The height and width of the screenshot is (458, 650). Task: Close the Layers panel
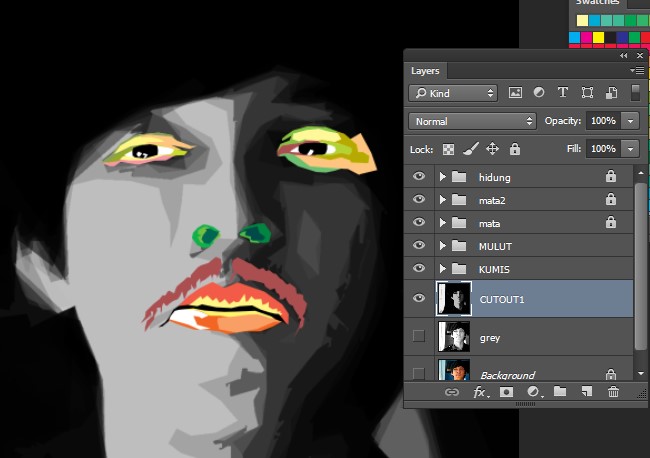click(640, 56)
